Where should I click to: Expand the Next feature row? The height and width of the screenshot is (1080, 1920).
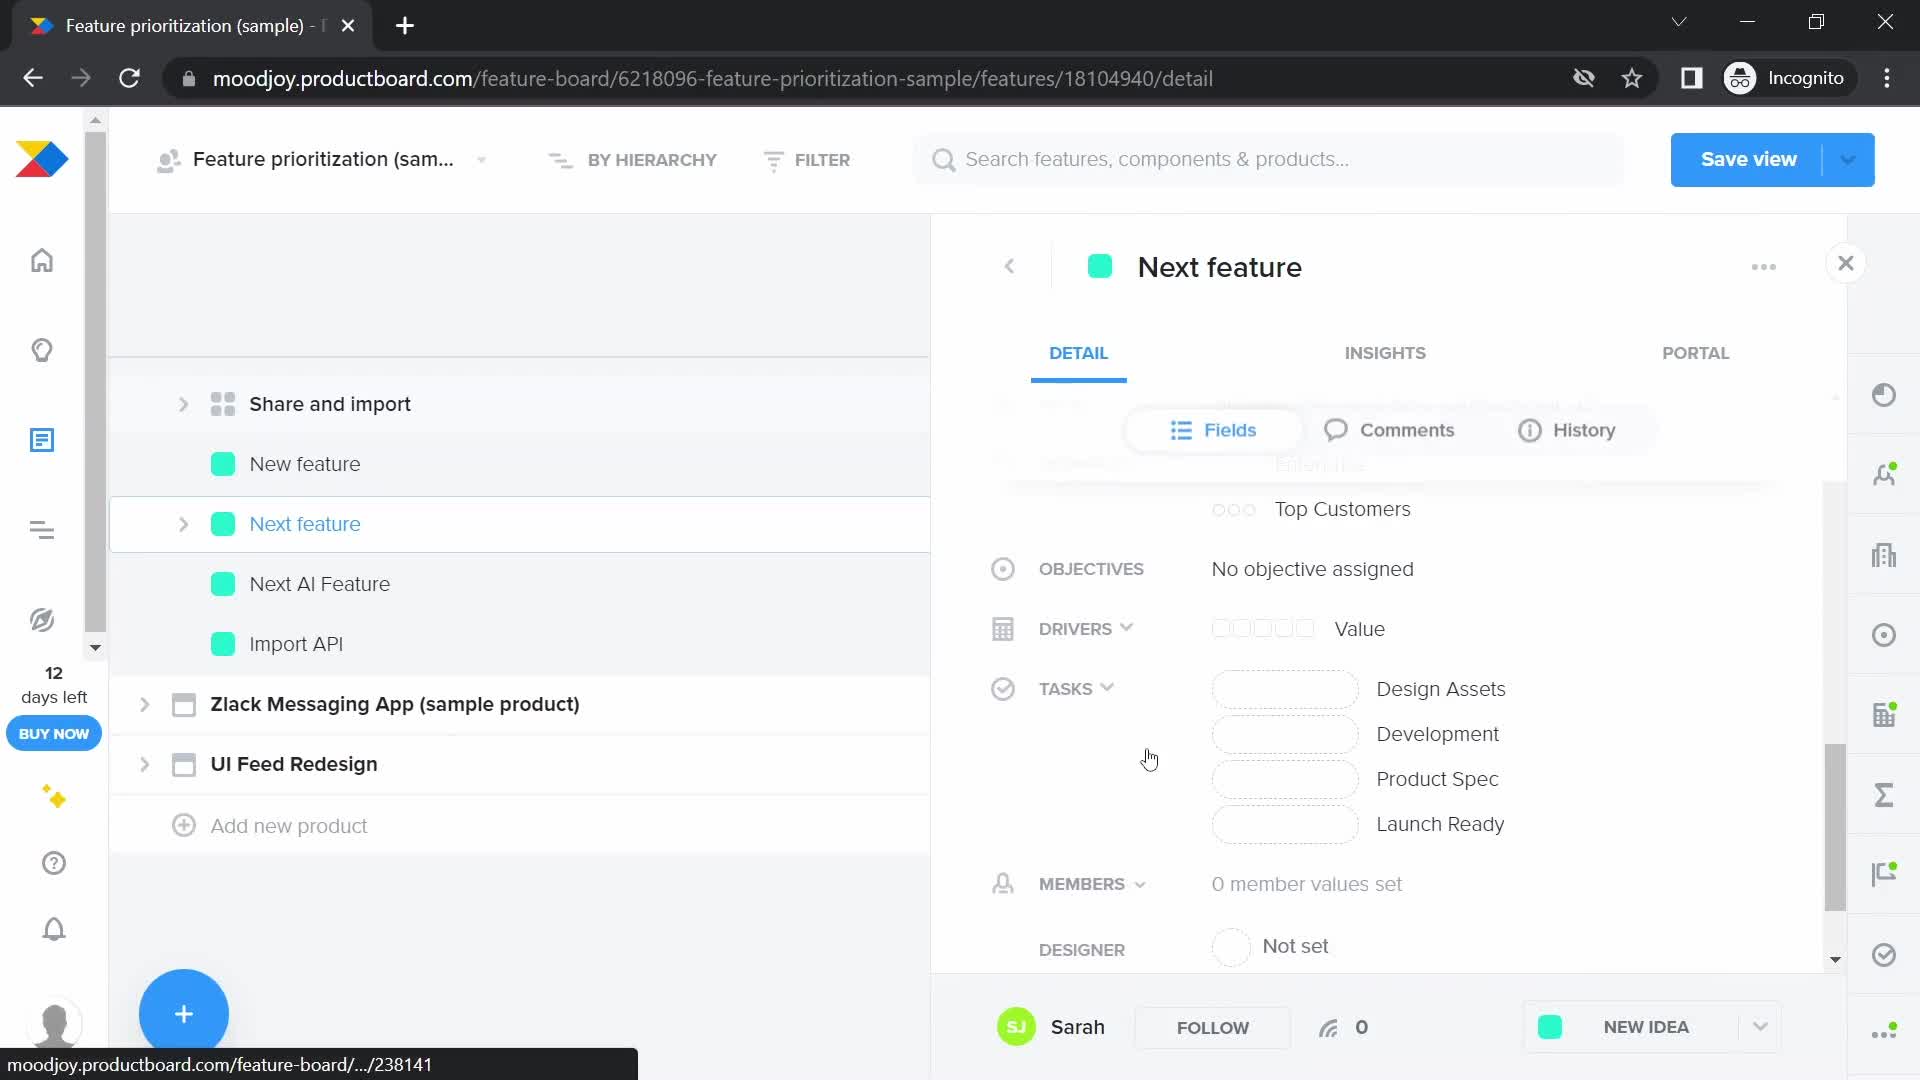pos(183,524)
